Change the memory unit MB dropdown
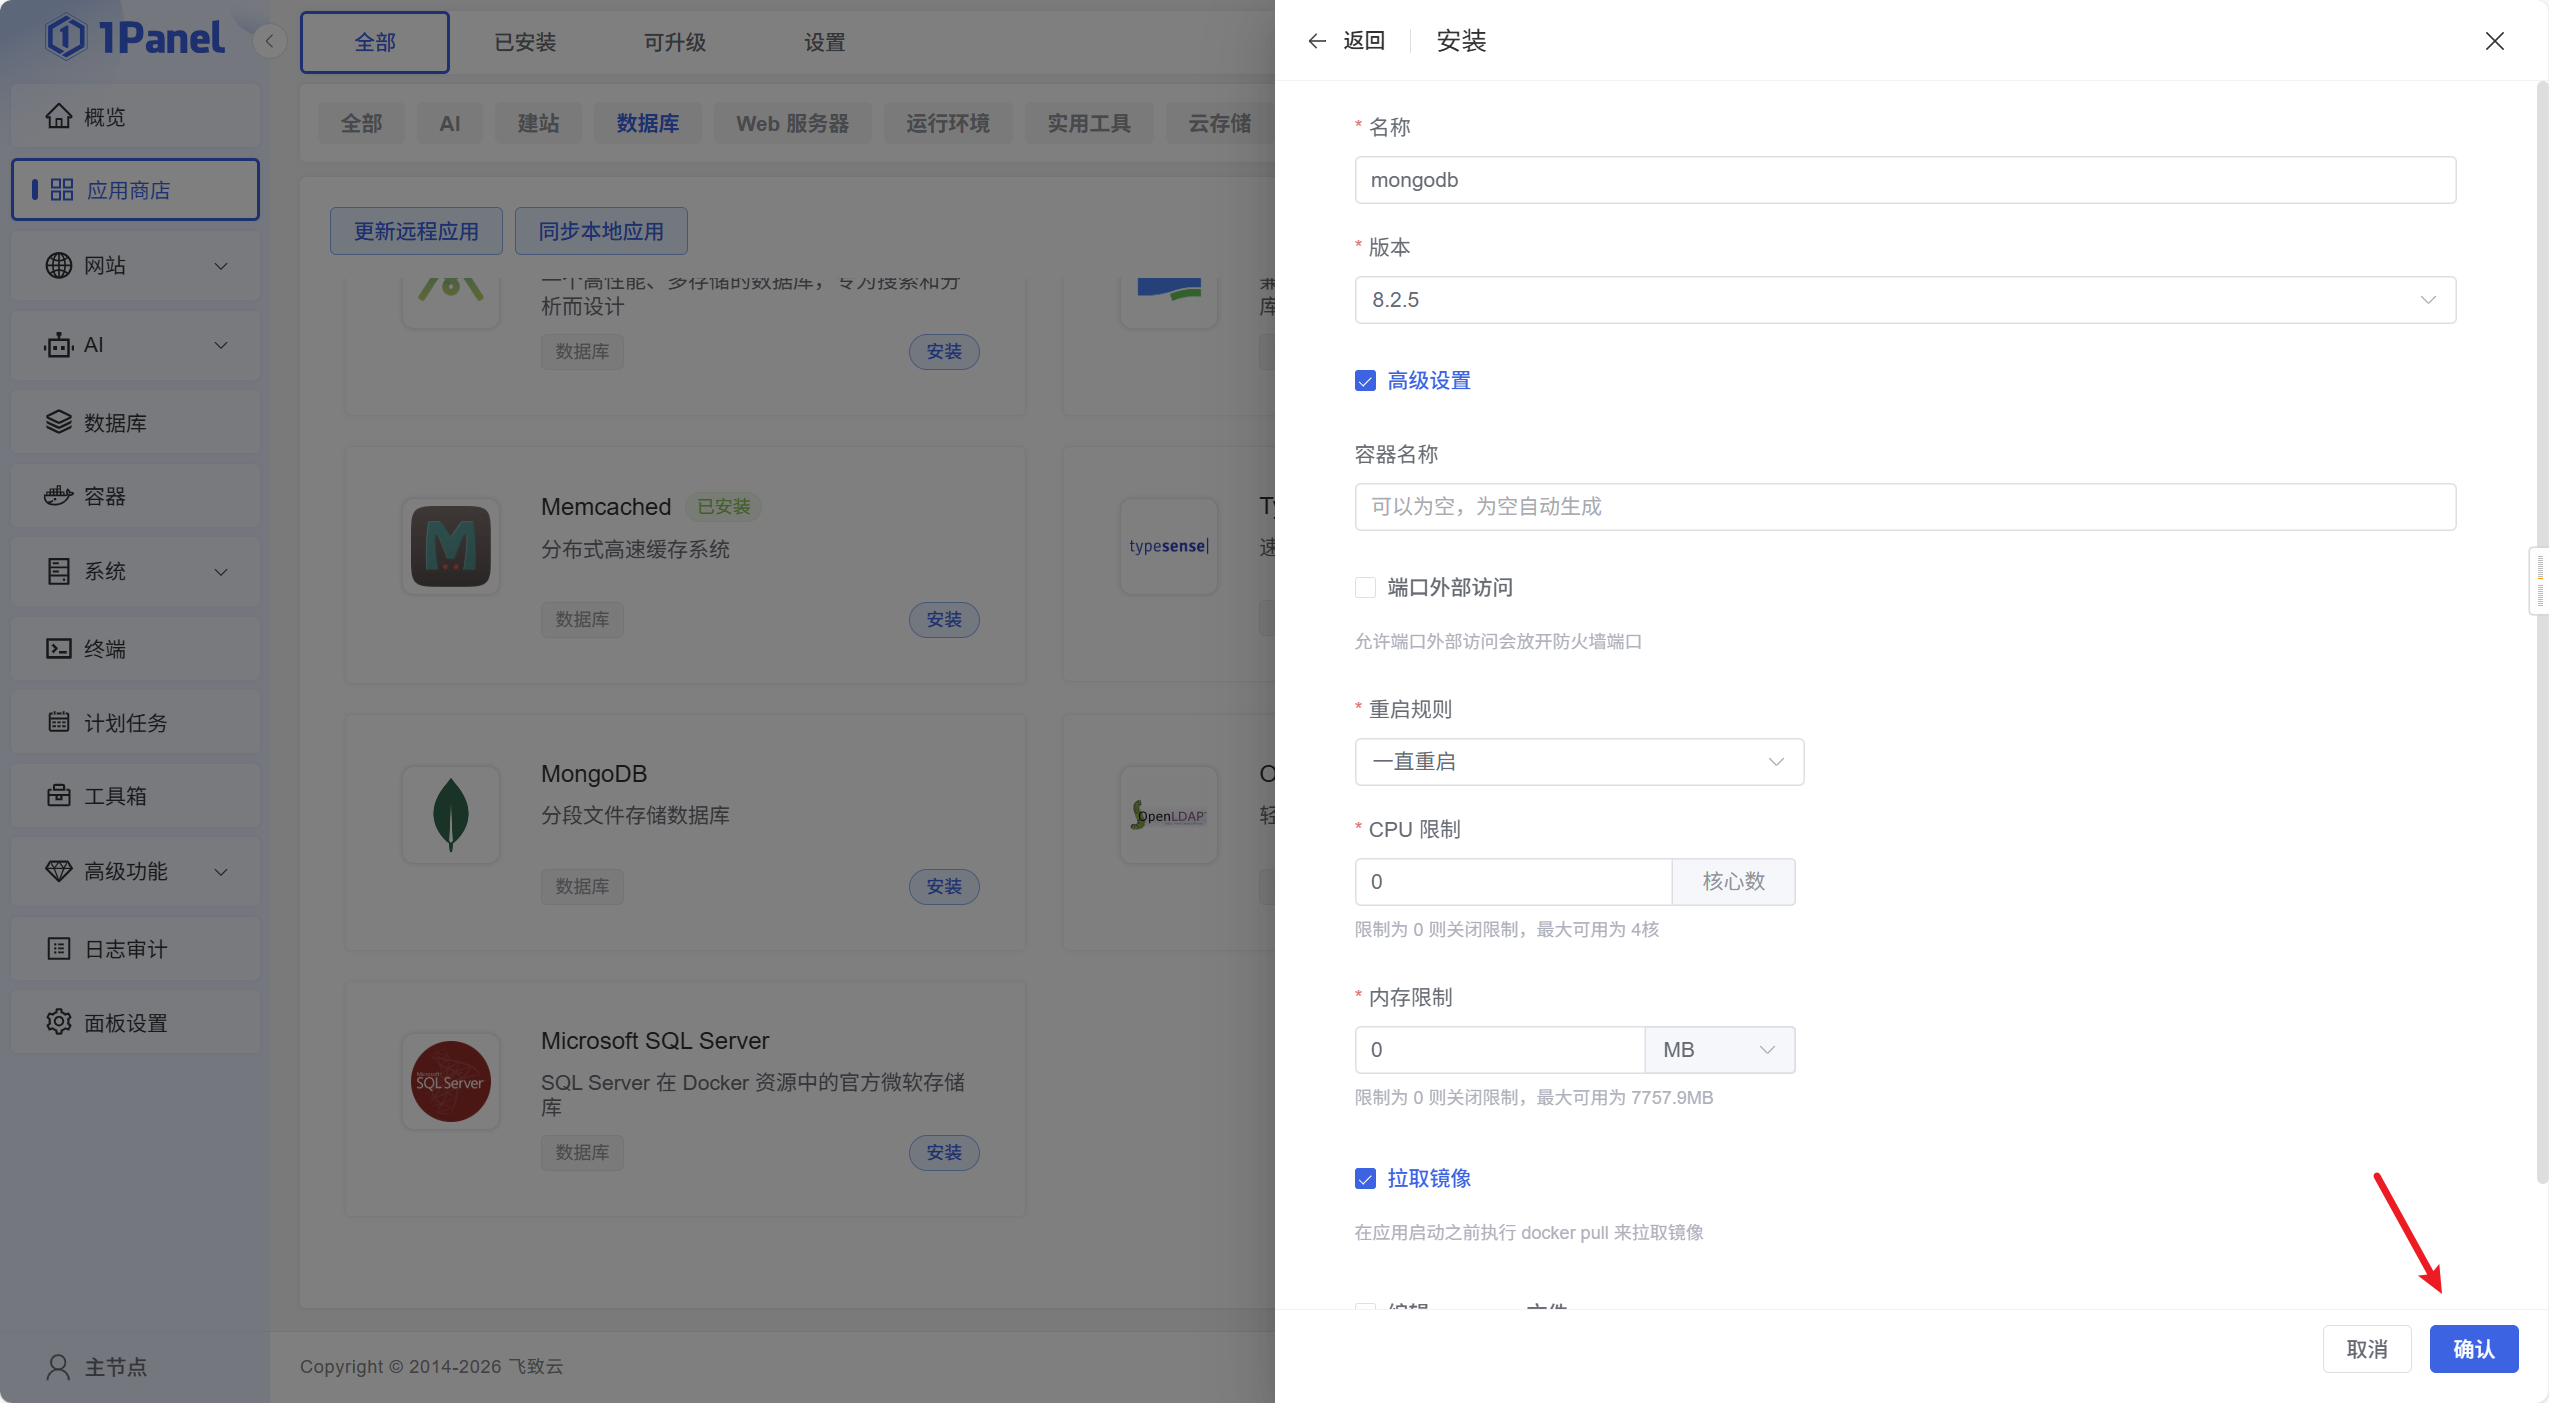Screen dimensions: 2549x1403 tap(1718, 1050)
